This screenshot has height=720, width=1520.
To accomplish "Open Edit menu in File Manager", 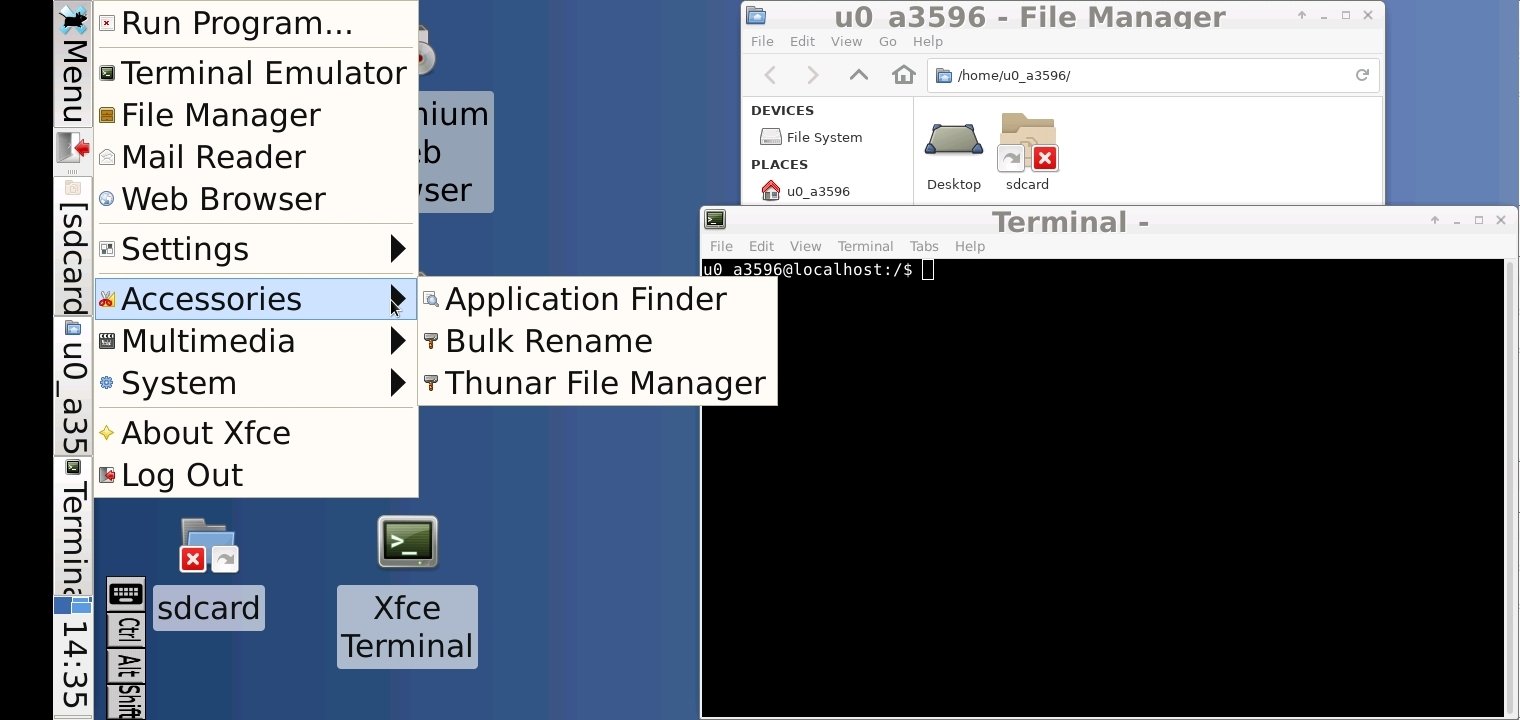I will point(802,42).
